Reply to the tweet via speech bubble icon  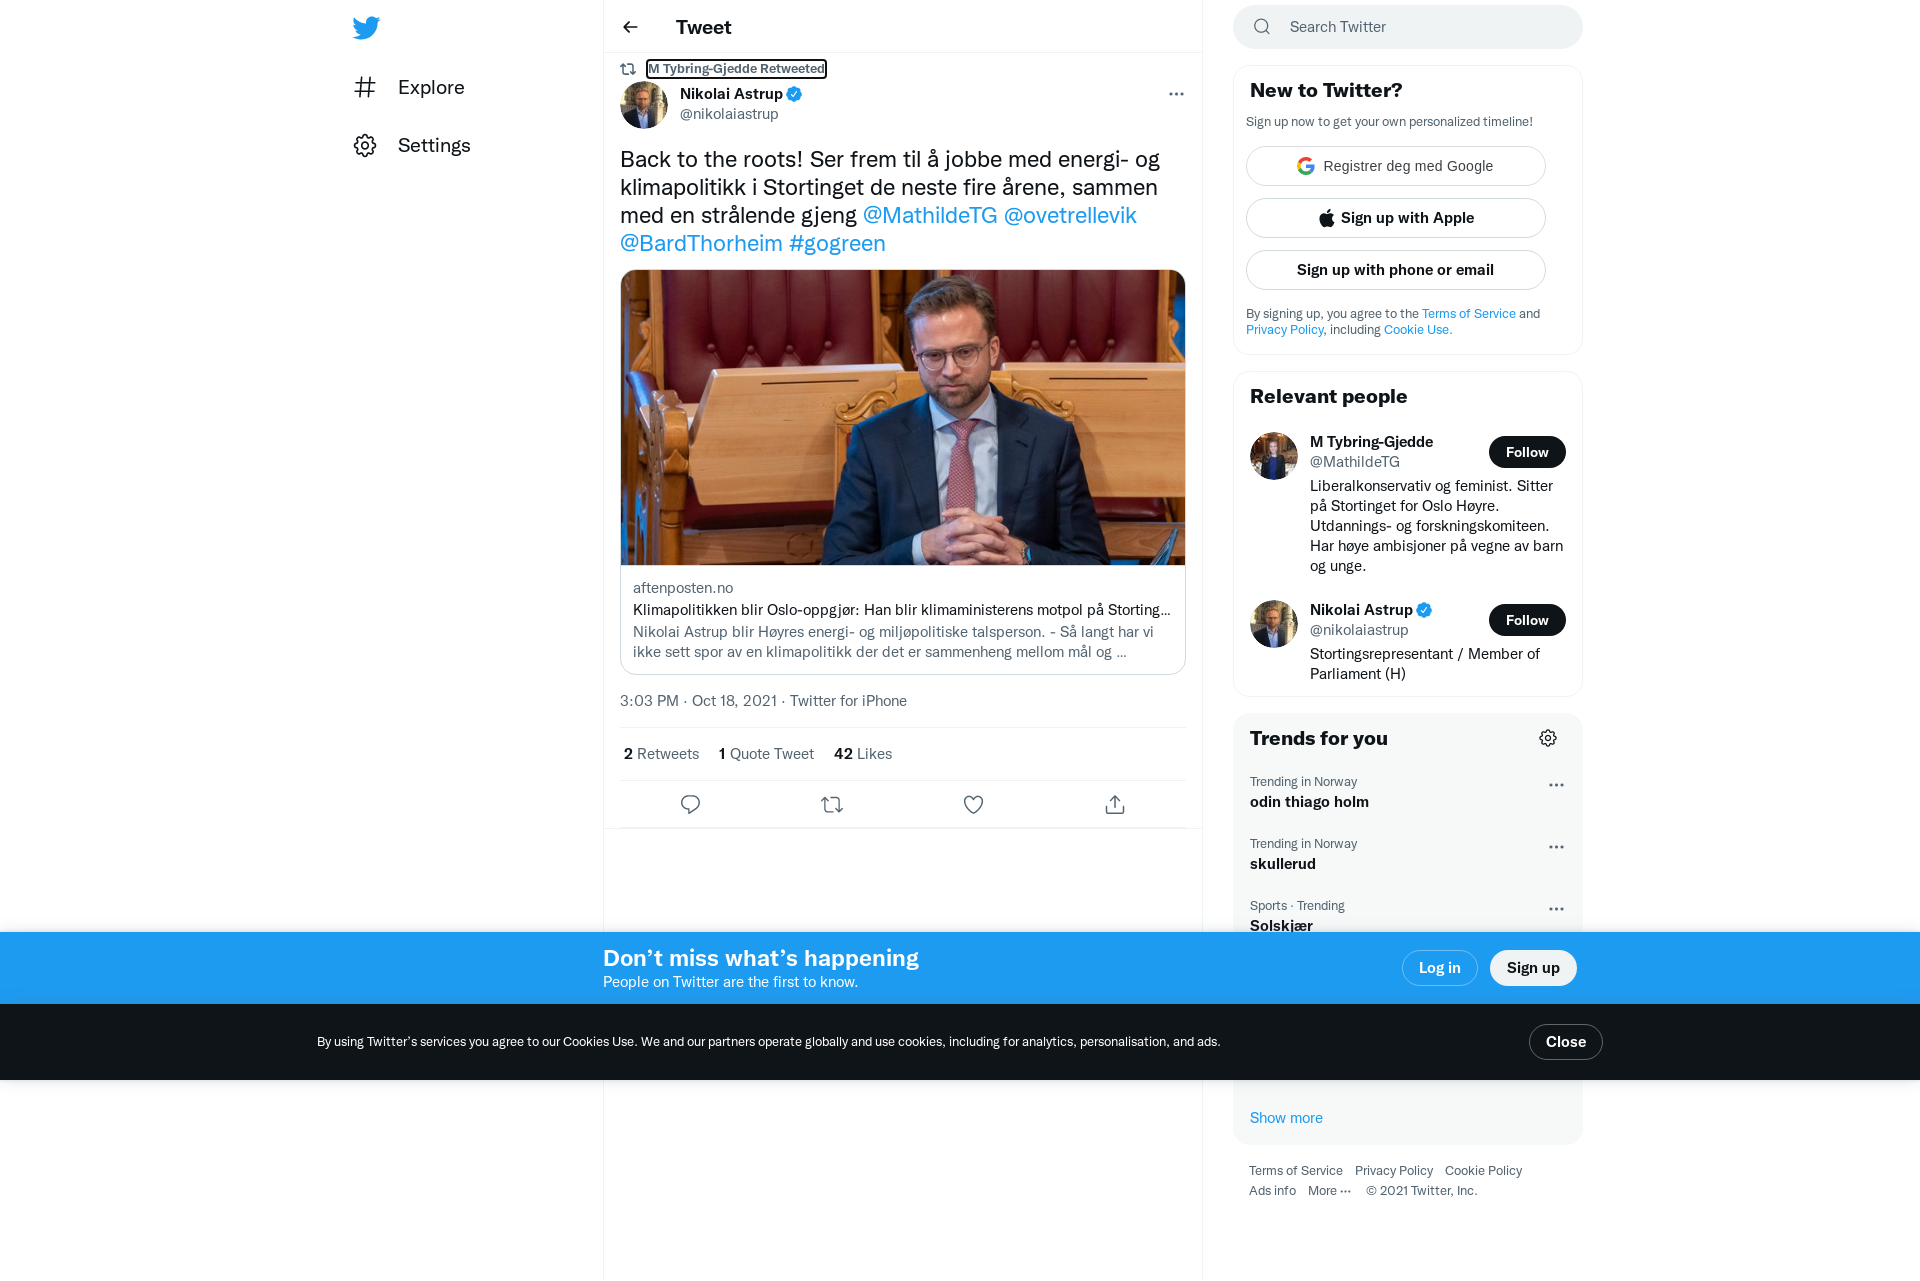pos(690,804)
